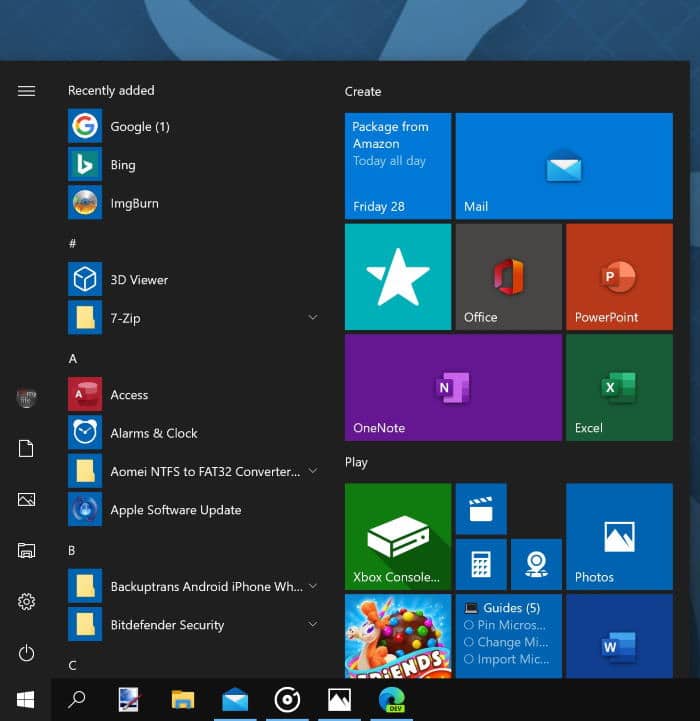The height and width of the screenshot is (721, 700).
Task: Click the C letter group header
Action: click(72, 665)
